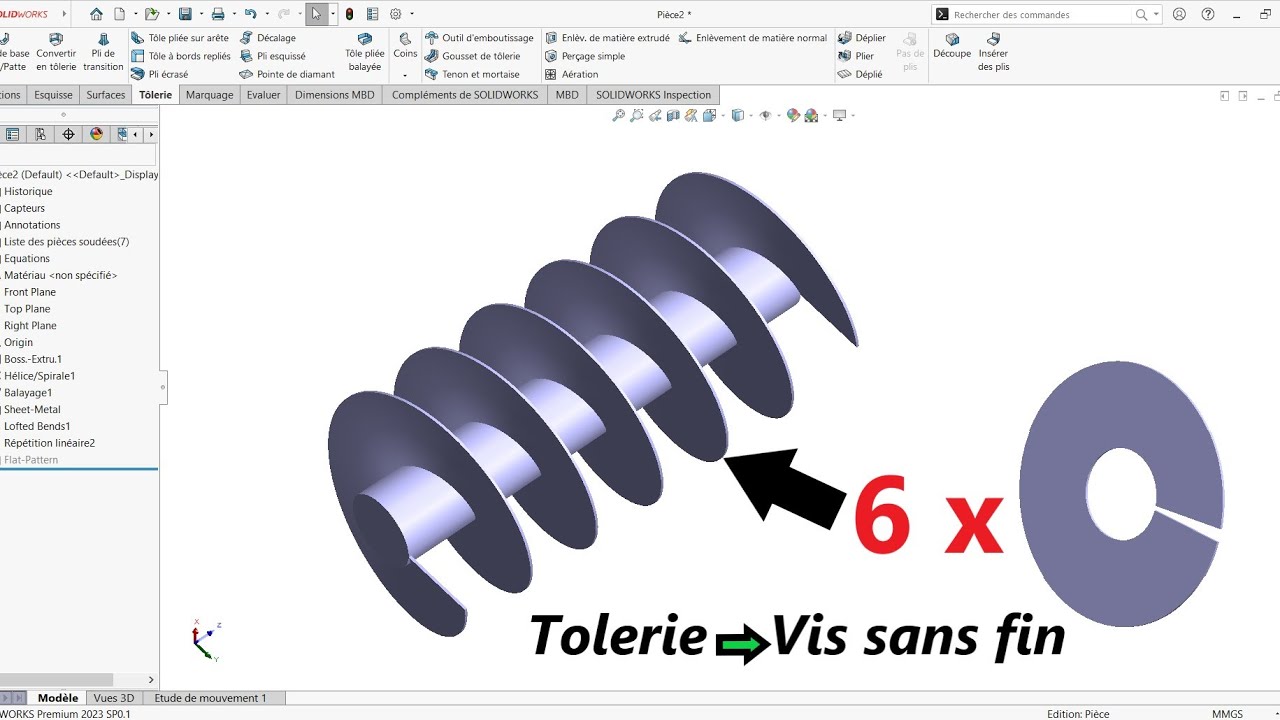The height and width of the screenshot is (720, 1280).
Task: Select Pointe de diamant tool
Action: (288, 74)
